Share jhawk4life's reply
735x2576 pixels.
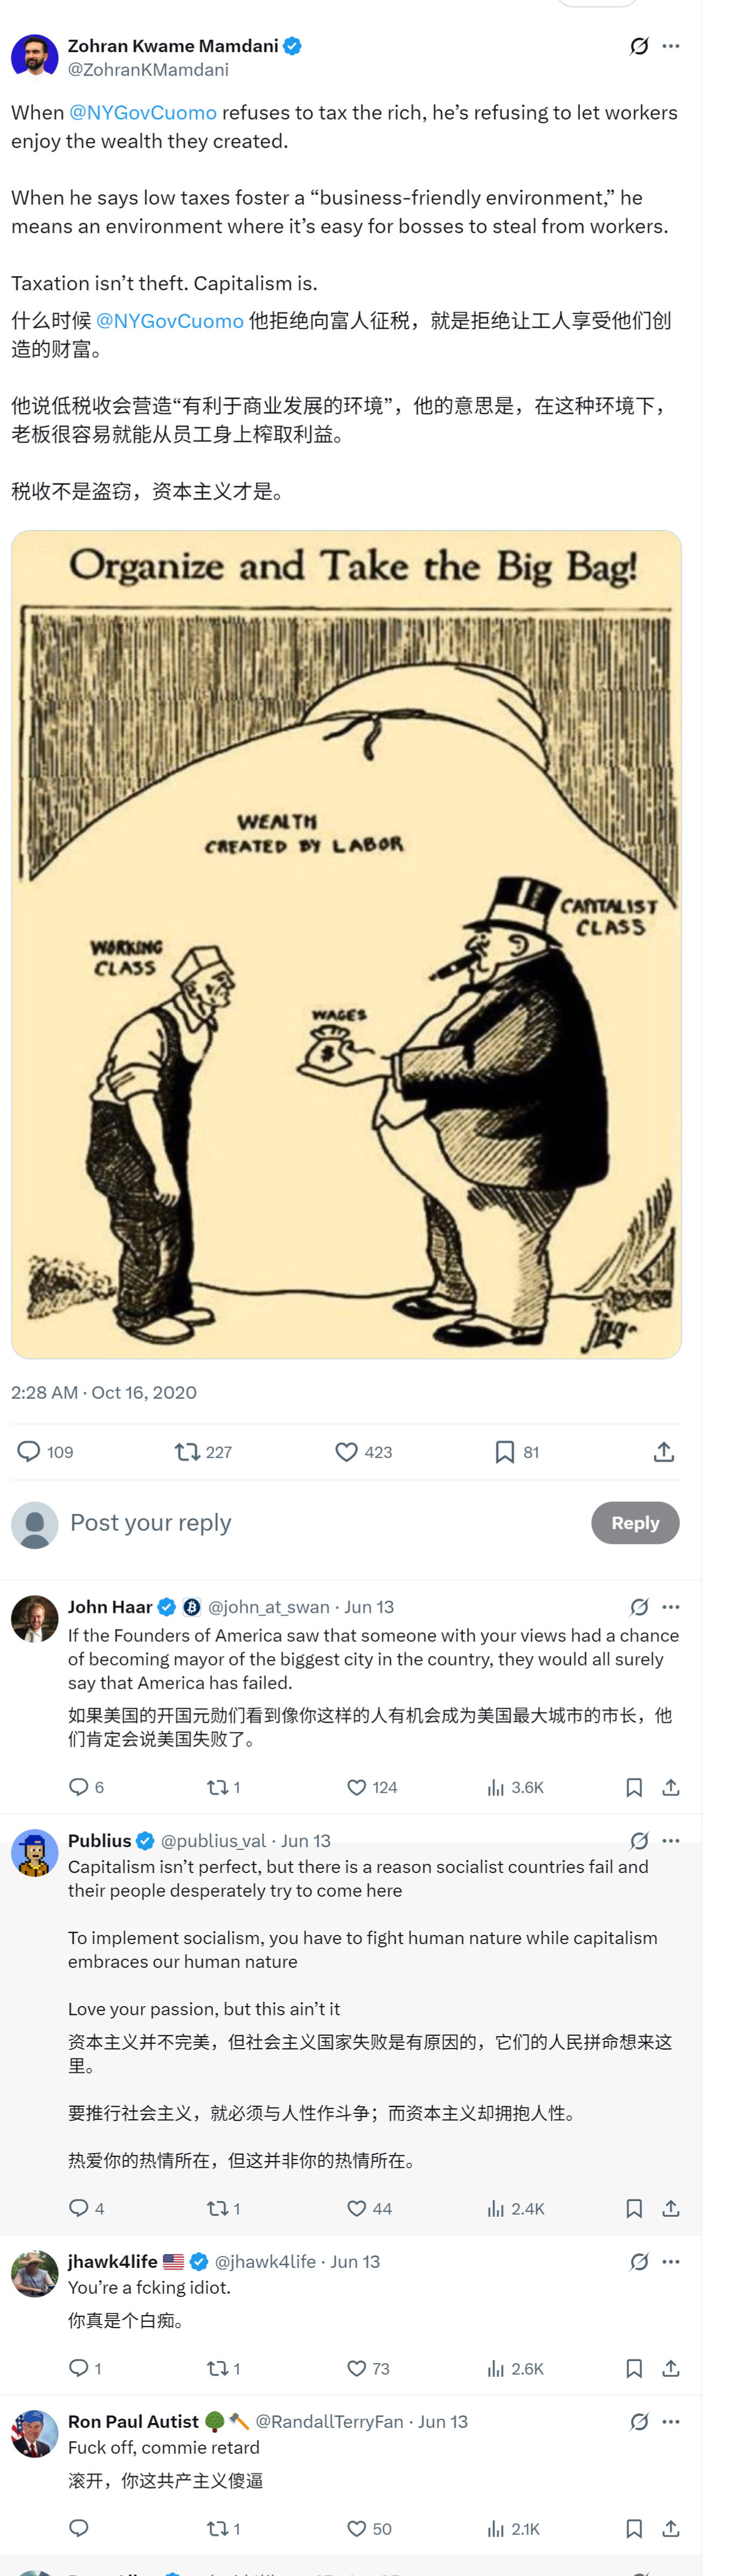click(x=671, y=2368)
